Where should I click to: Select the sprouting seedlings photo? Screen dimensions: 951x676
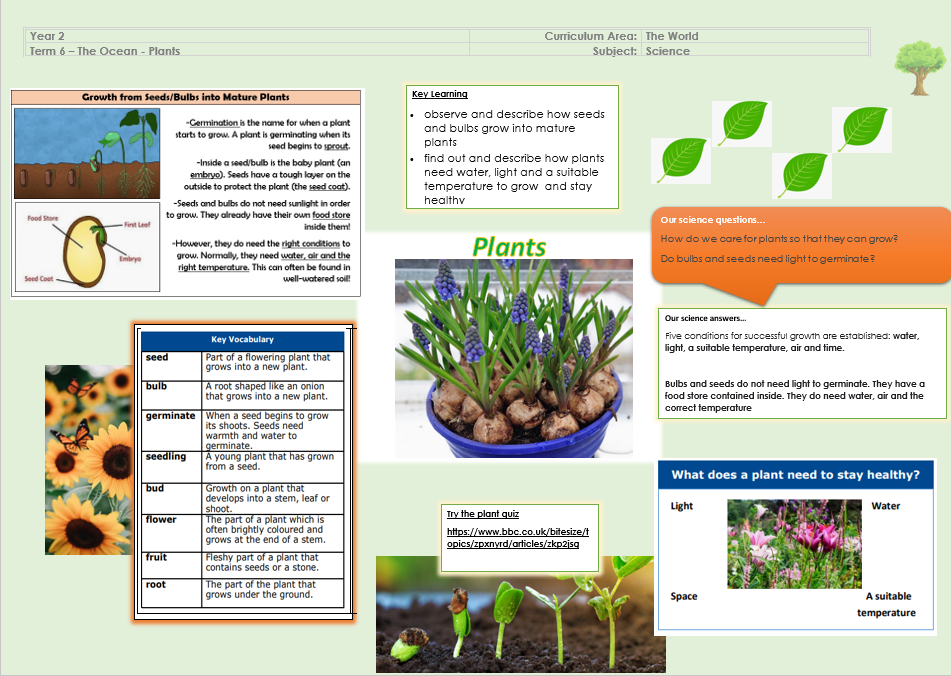[514, 614]
